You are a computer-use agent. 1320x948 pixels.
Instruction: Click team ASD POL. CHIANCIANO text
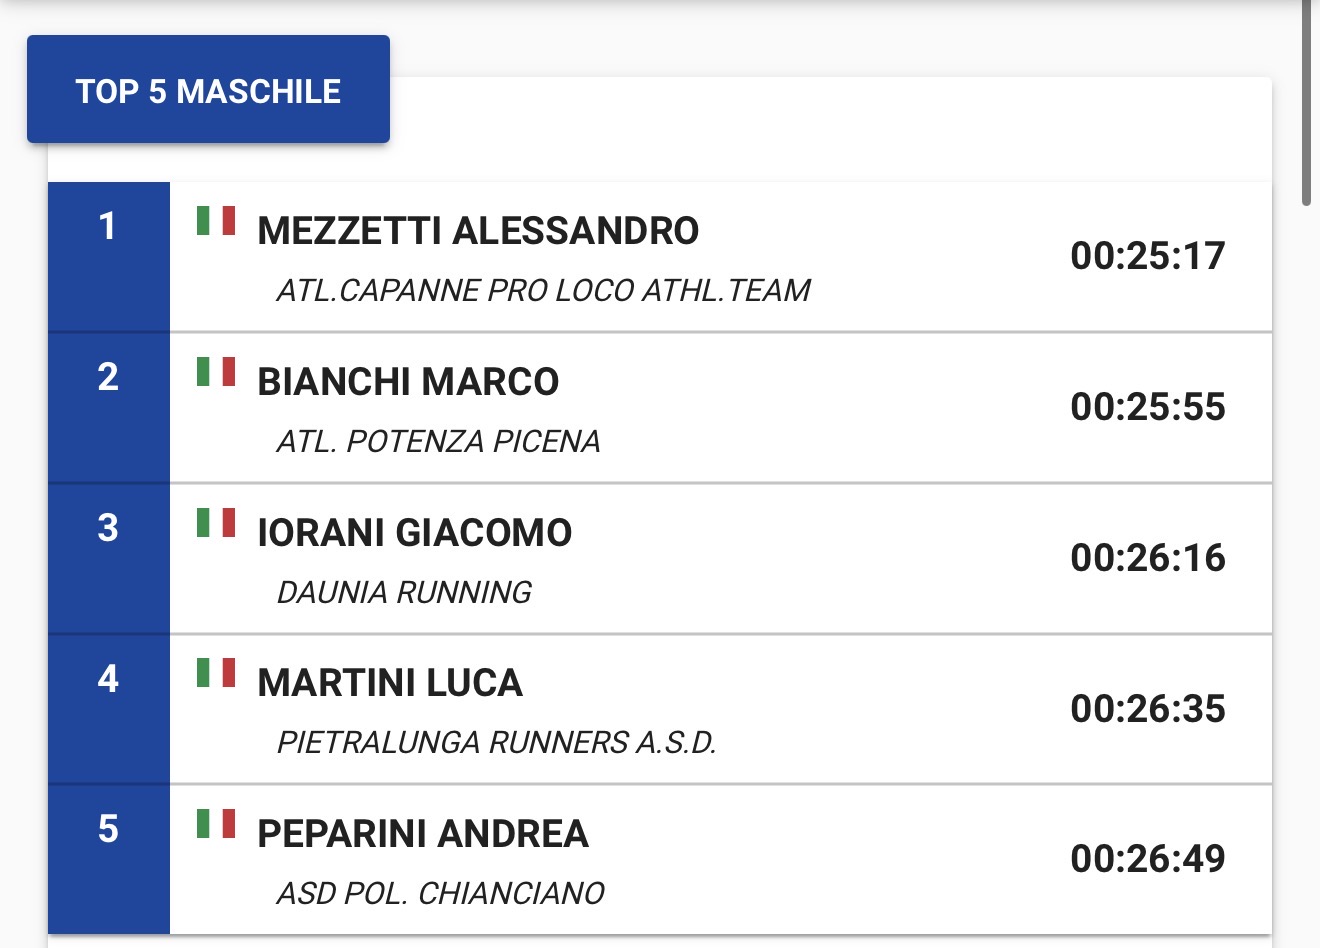(x=440, y=893)
